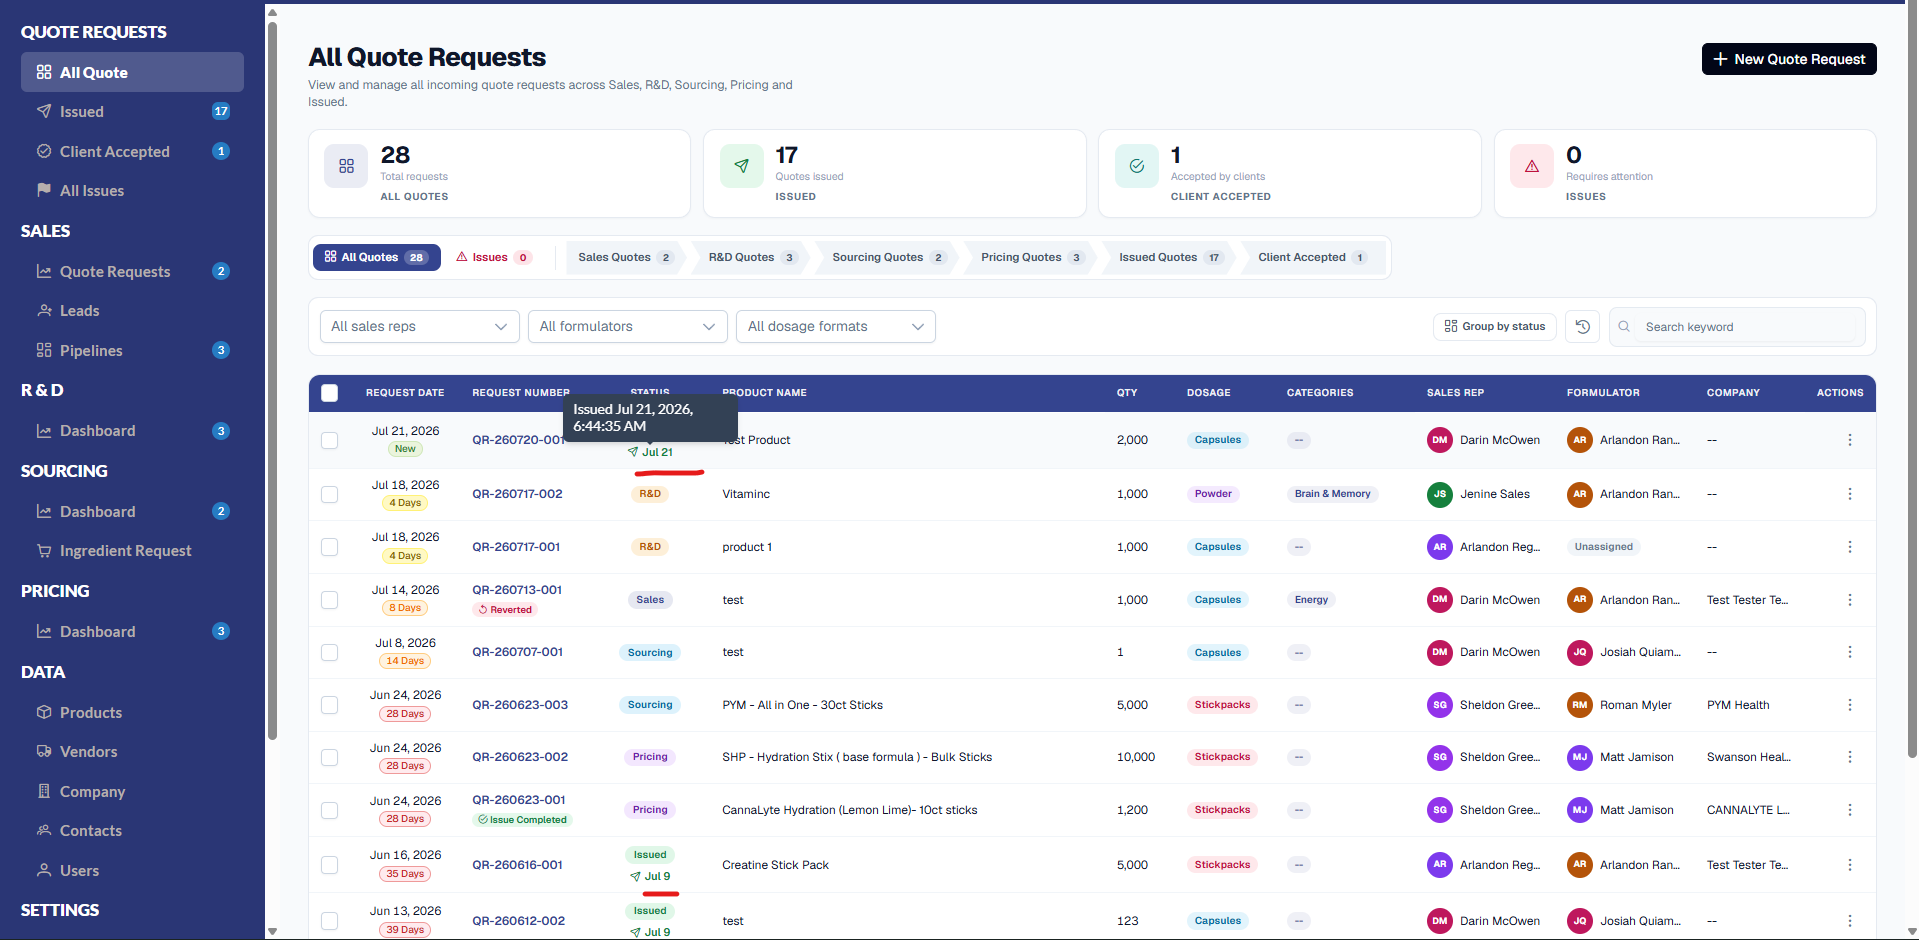Check the box for QR-260616-001 row
This screenshot has height=940, width=1919.
click(x=329, y=865)
